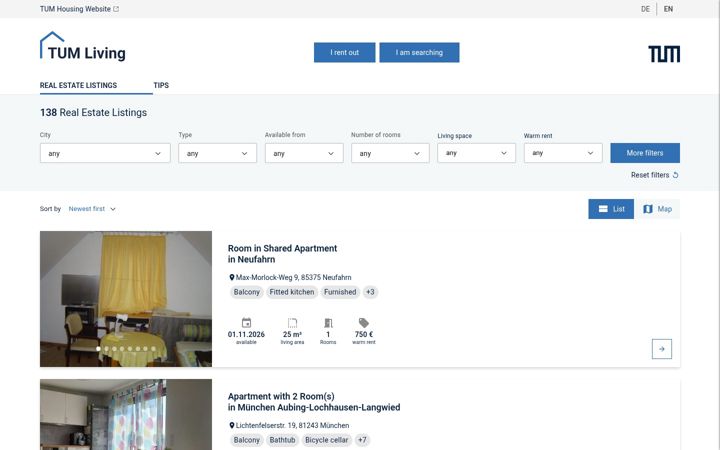This screenshot has width=720, height=450.
Task: Click the Reset filters circular arrow icon
Action: pos(675,175)
